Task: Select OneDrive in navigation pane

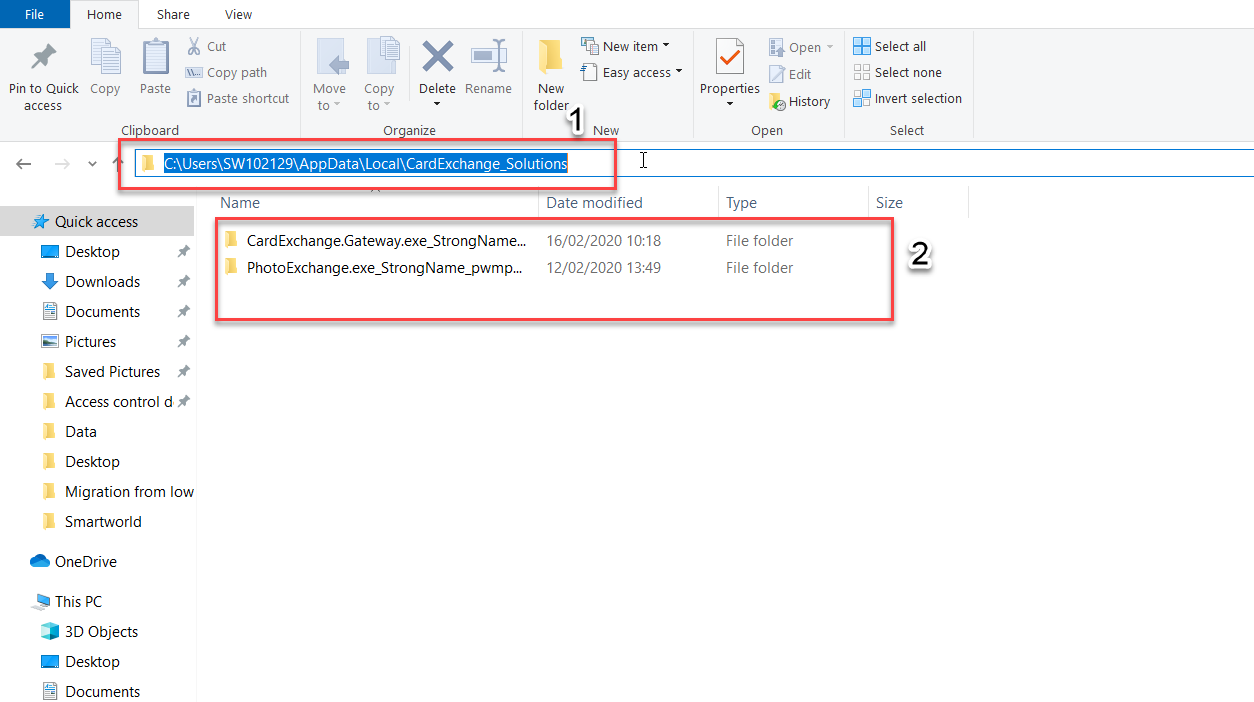Action: 85,561
